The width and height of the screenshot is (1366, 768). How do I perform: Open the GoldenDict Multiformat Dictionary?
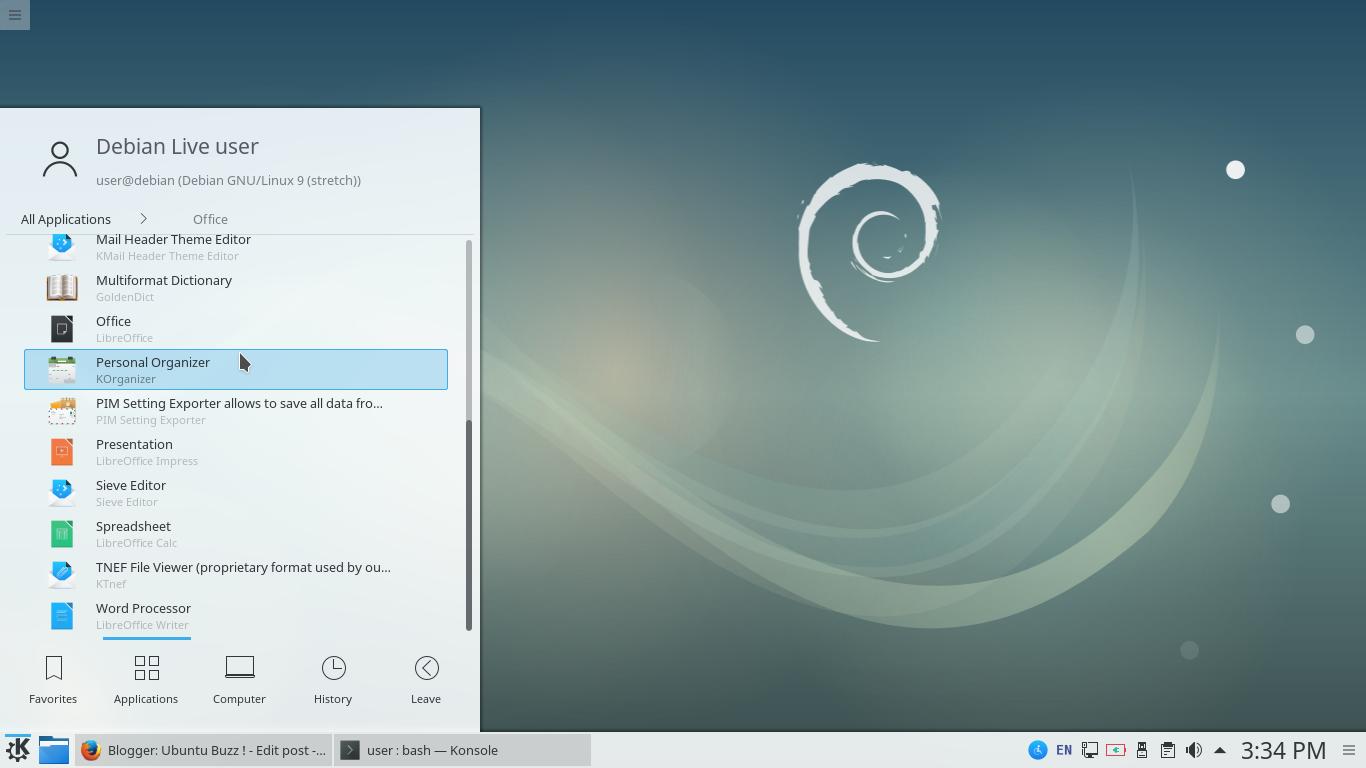point(163,287)
